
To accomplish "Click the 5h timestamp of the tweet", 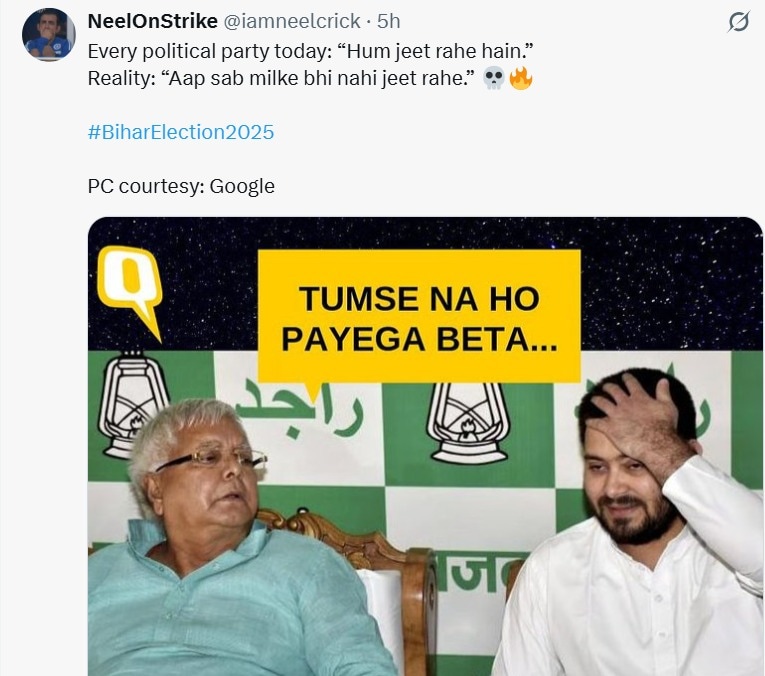I will click(389, 22).
